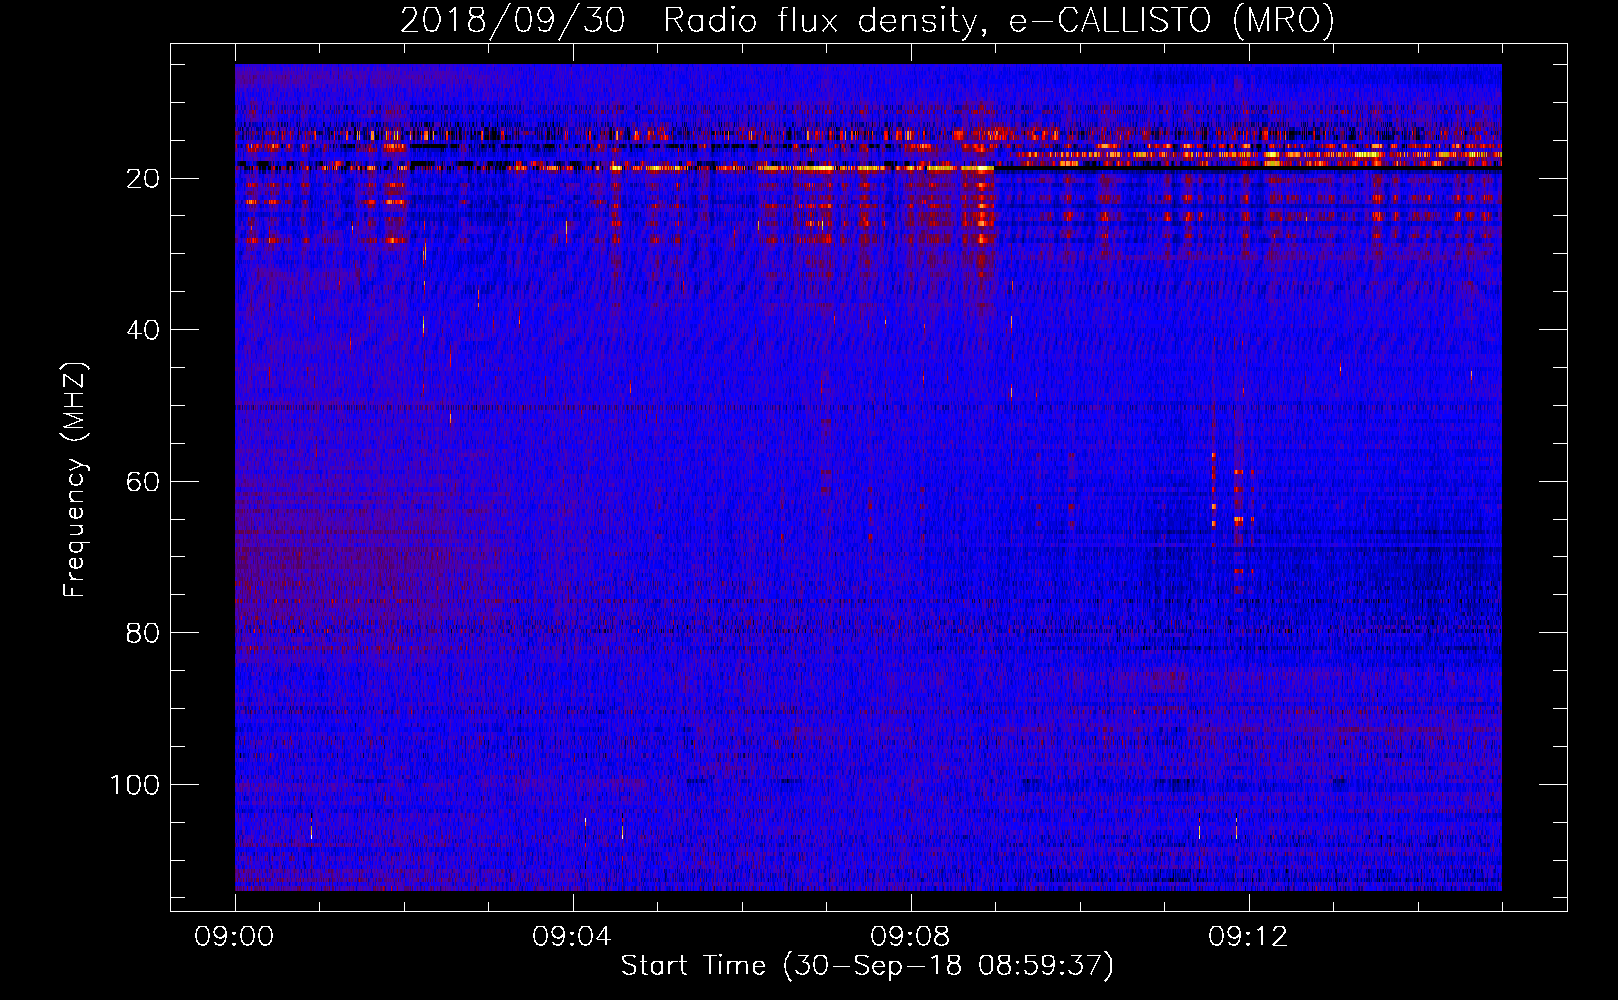This screenshot has height=1000, width=1618.
Task: Click the 09:08 time axis label
Action: (x=911, y=936)
